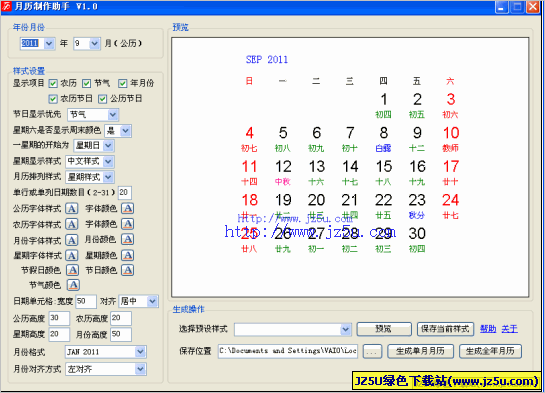Click the 保存当前样式 button

[x=445, y=329]
